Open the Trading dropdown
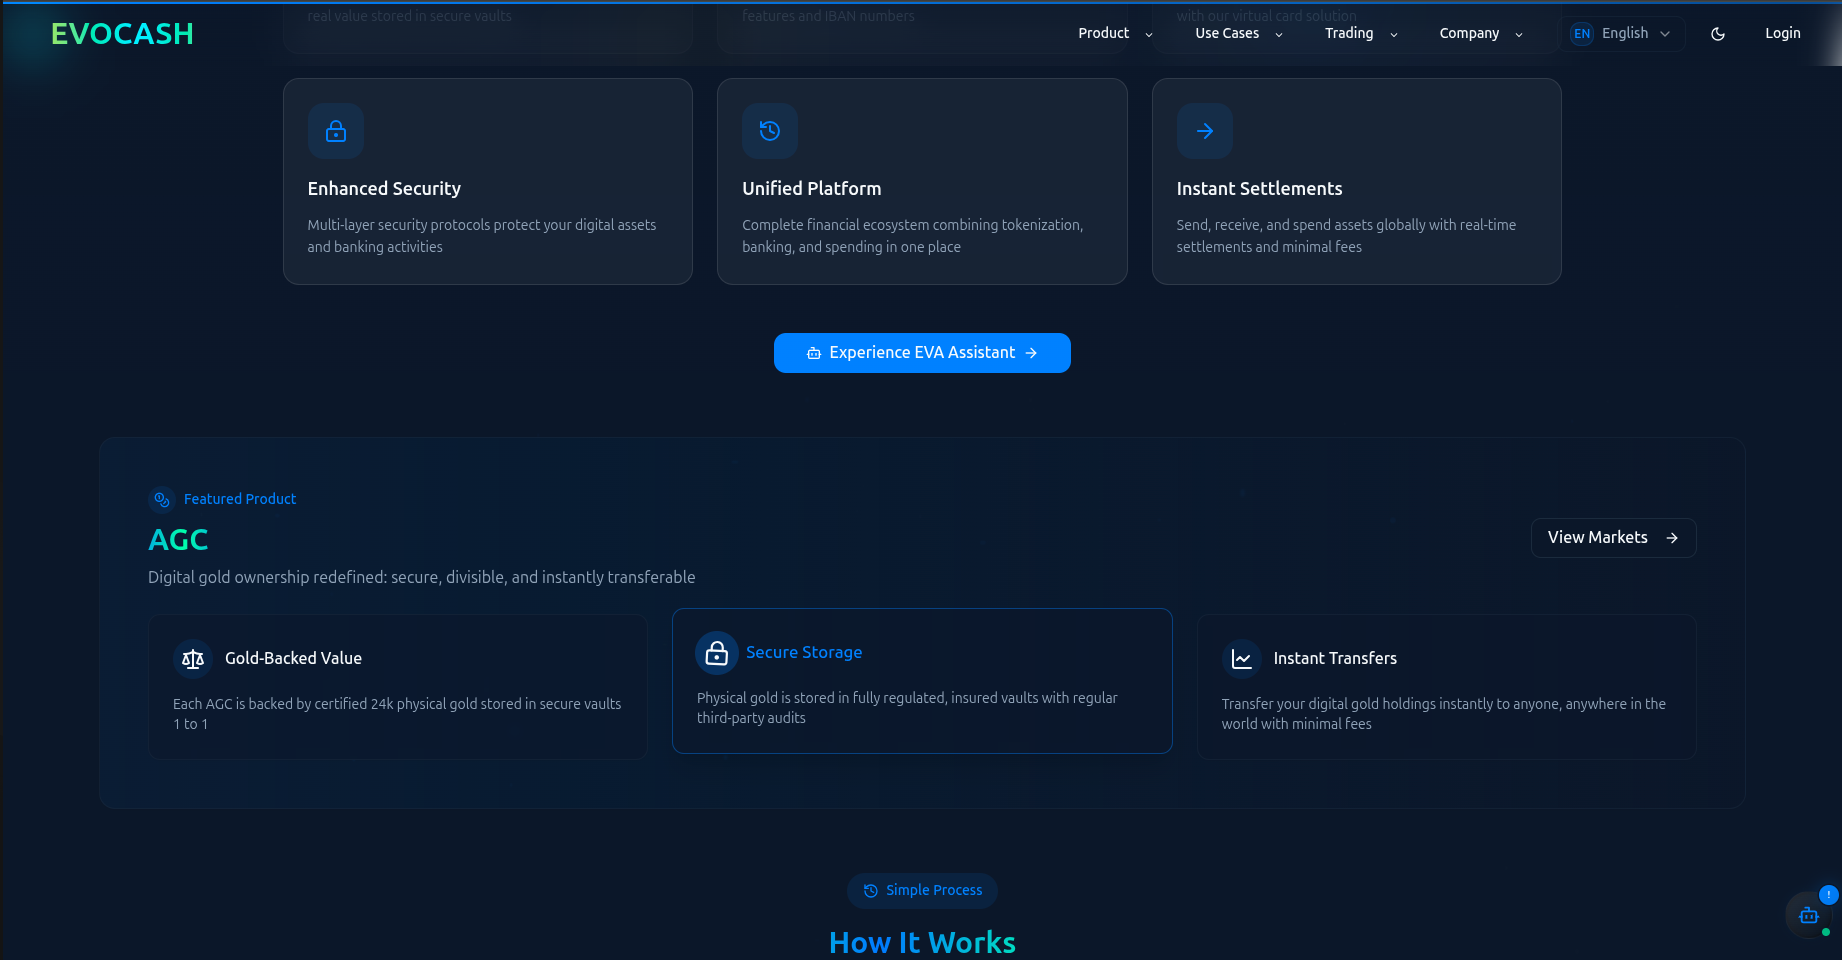Screen dimensions: 1842x960 (1357, 32)
